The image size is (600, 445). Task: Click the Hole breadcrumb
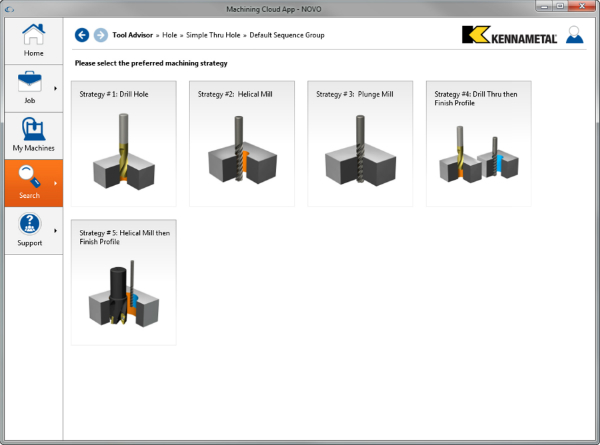tap(170, 35)
